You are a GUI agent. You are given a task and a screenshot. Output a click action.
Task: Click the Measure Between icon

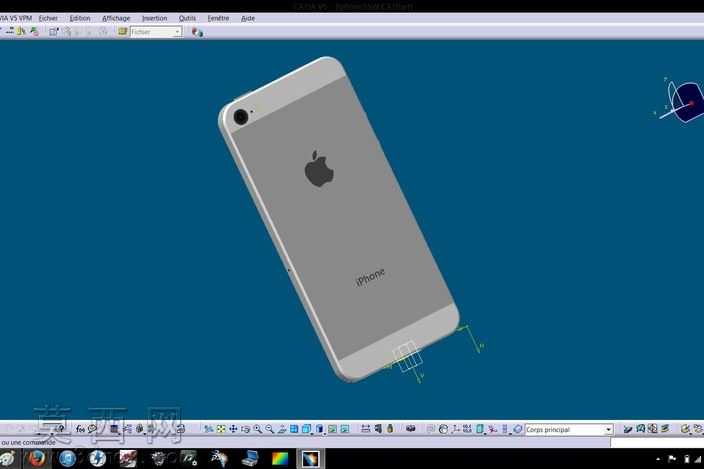tap(365, 429)
